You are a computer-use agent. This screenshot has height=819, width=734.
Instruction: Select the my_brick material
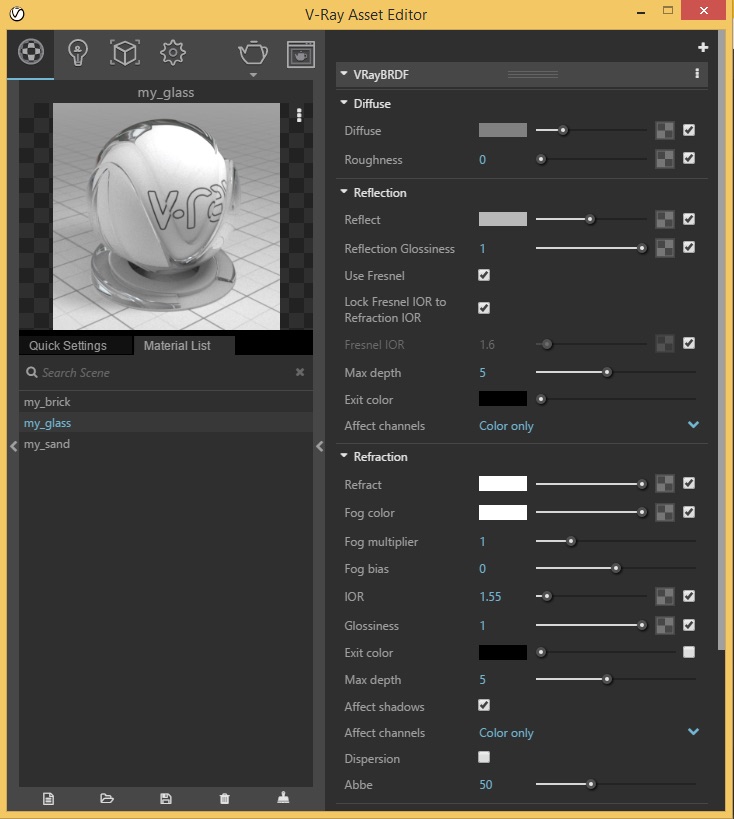[166, 402]
